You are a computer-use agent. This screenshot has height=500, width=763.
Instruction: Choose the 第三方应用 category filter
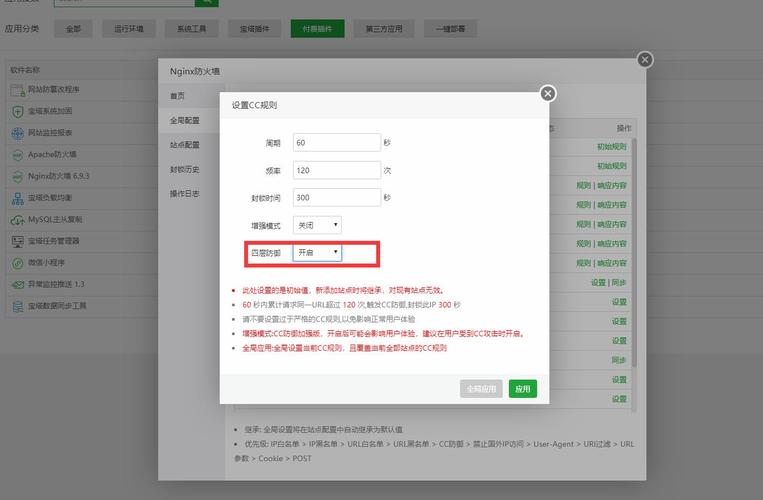pyautogui.click(x=384, y=29)
